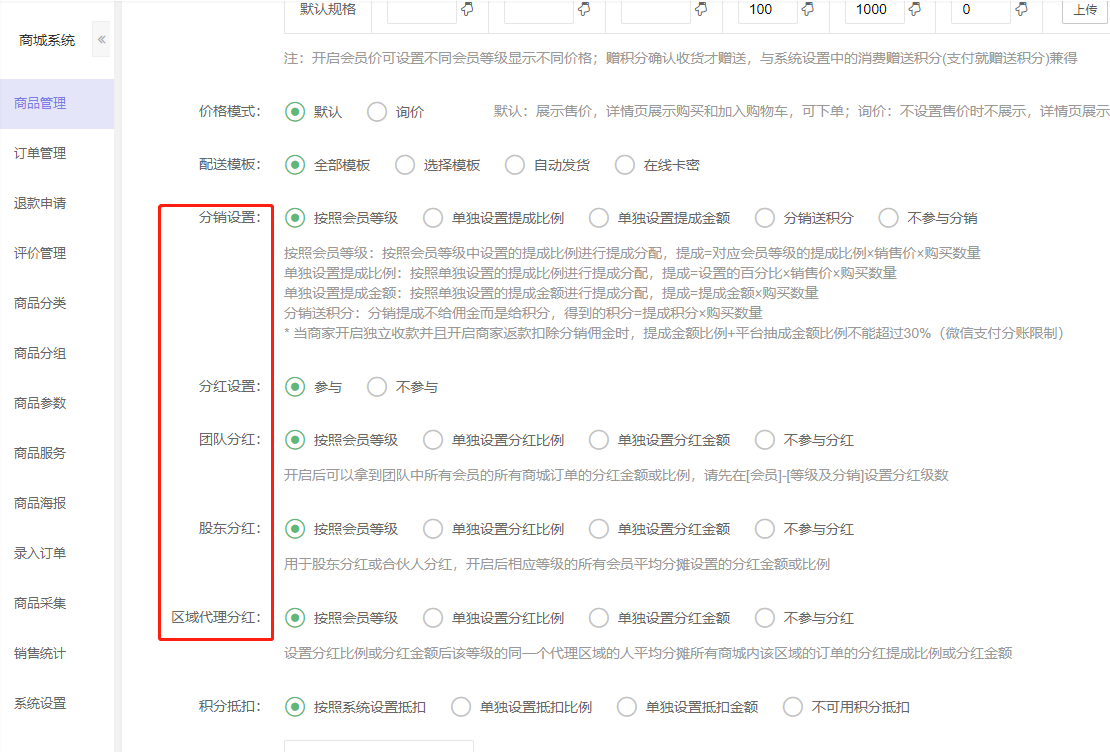
Task: Click fill-down hand icon beside second empty field
Action: [584, 9]
